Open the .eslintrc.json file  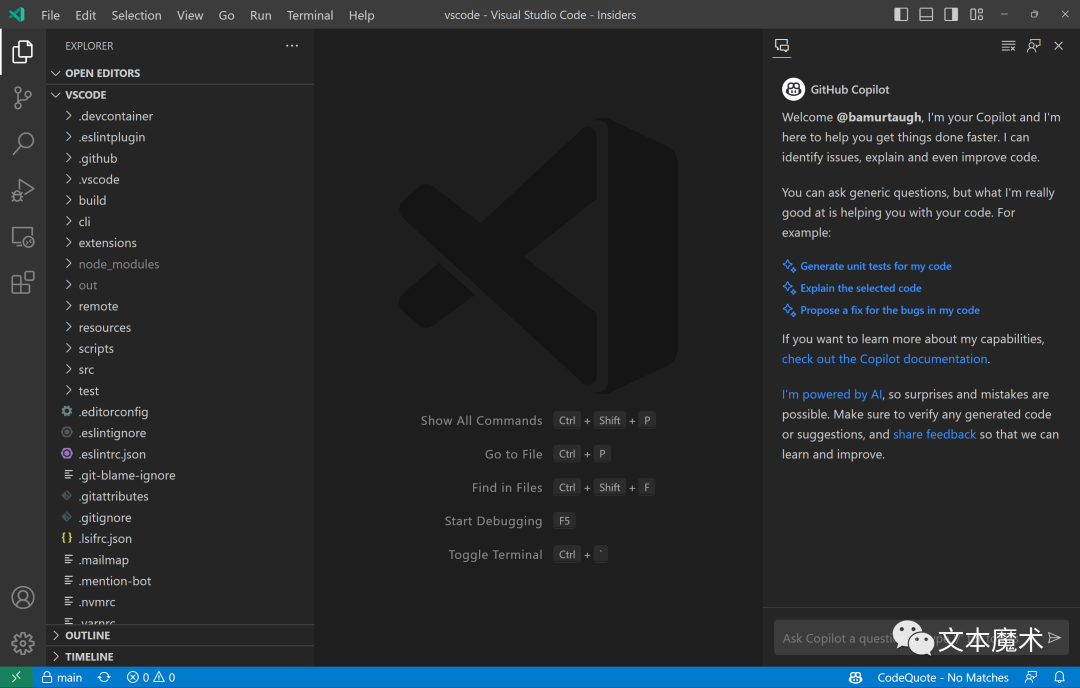click(180, 454)
